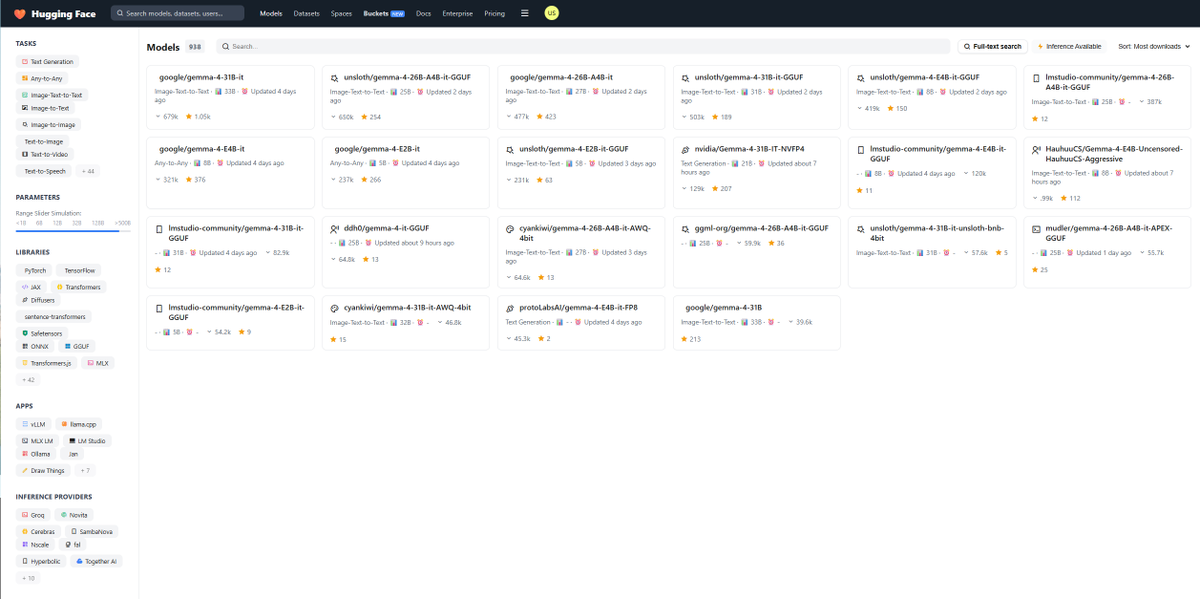
Task: Click the llama.cpp app icon
Action: (62, 424)
